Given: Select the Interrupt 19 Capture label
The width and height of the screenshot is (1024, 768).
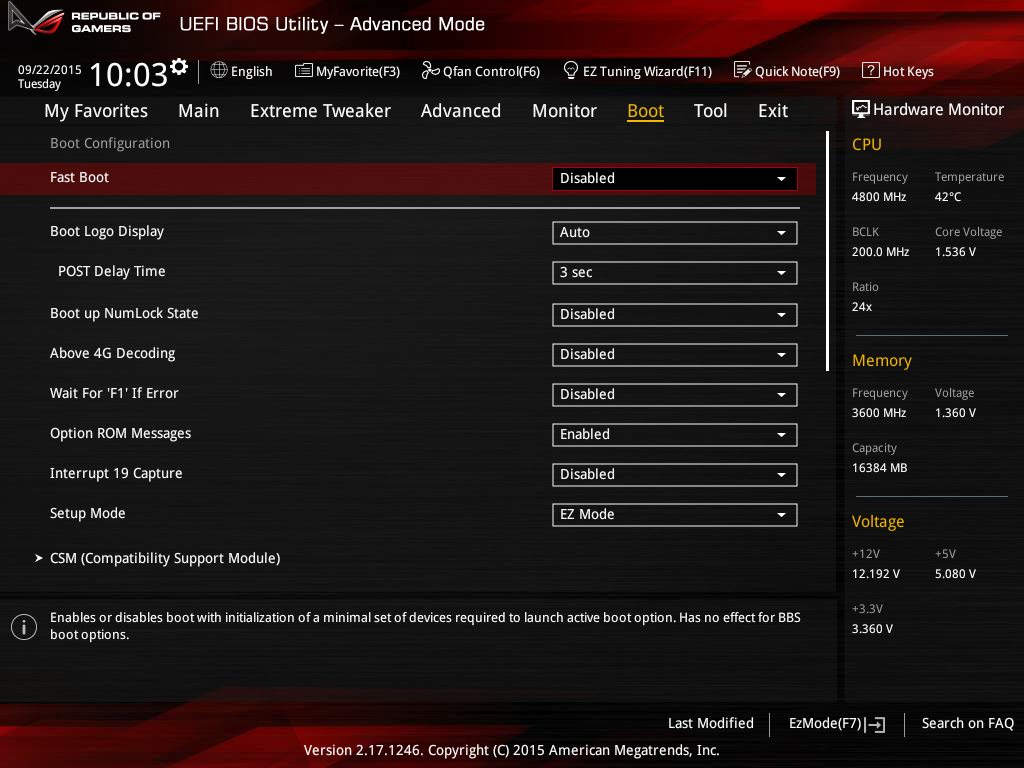Looking at the screenshot, I should (116, 473).
